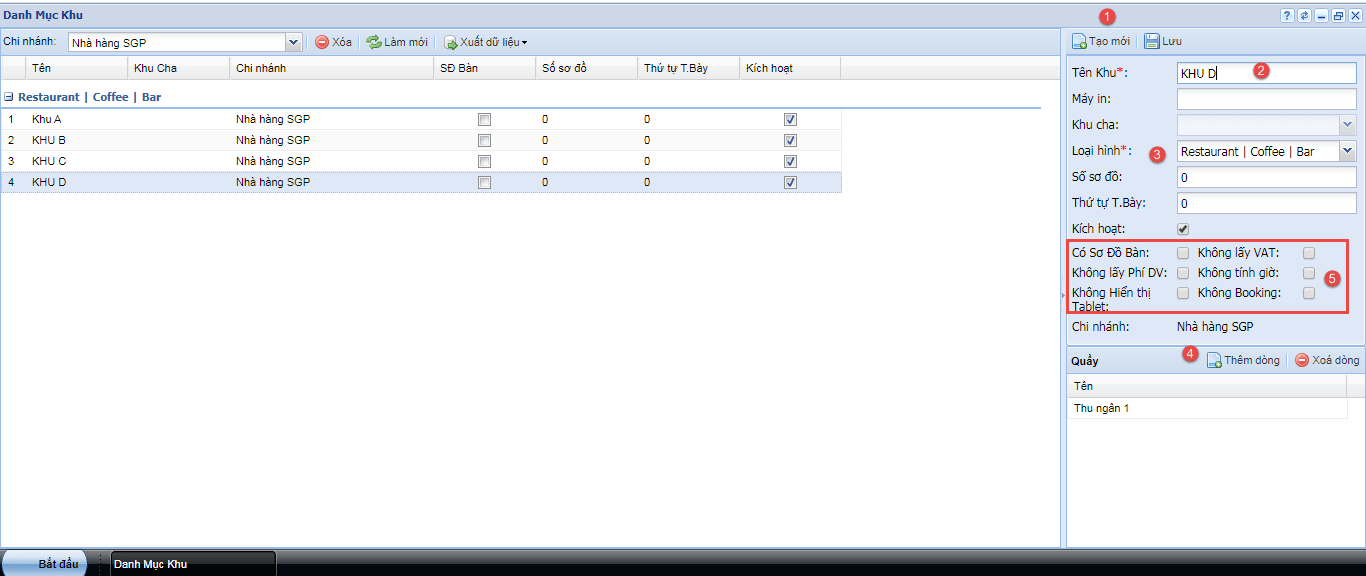Enable the Không lấy VAT checkbox
Viewport: 1366px width, 576px height.
(1309, 253)
